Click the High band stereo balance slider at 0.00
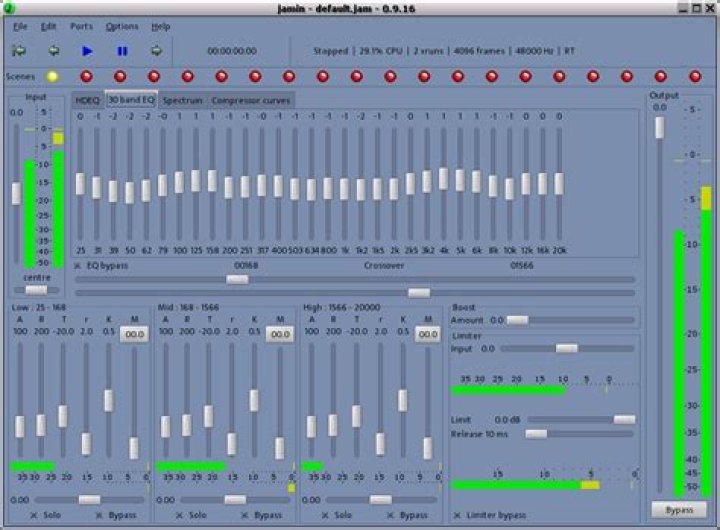 [381, 500]
